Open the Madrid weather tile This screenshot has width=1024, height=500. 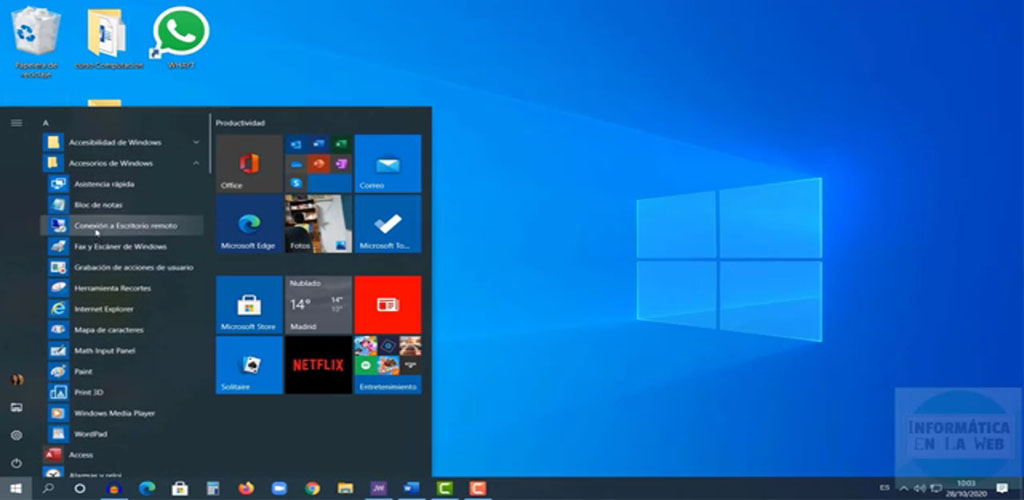point(319,305)
